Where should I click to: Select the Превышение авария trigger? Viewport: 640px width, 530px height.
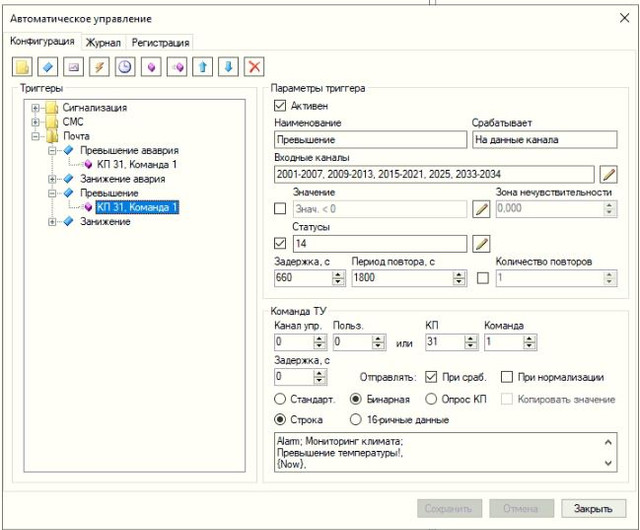coord(129,150)
